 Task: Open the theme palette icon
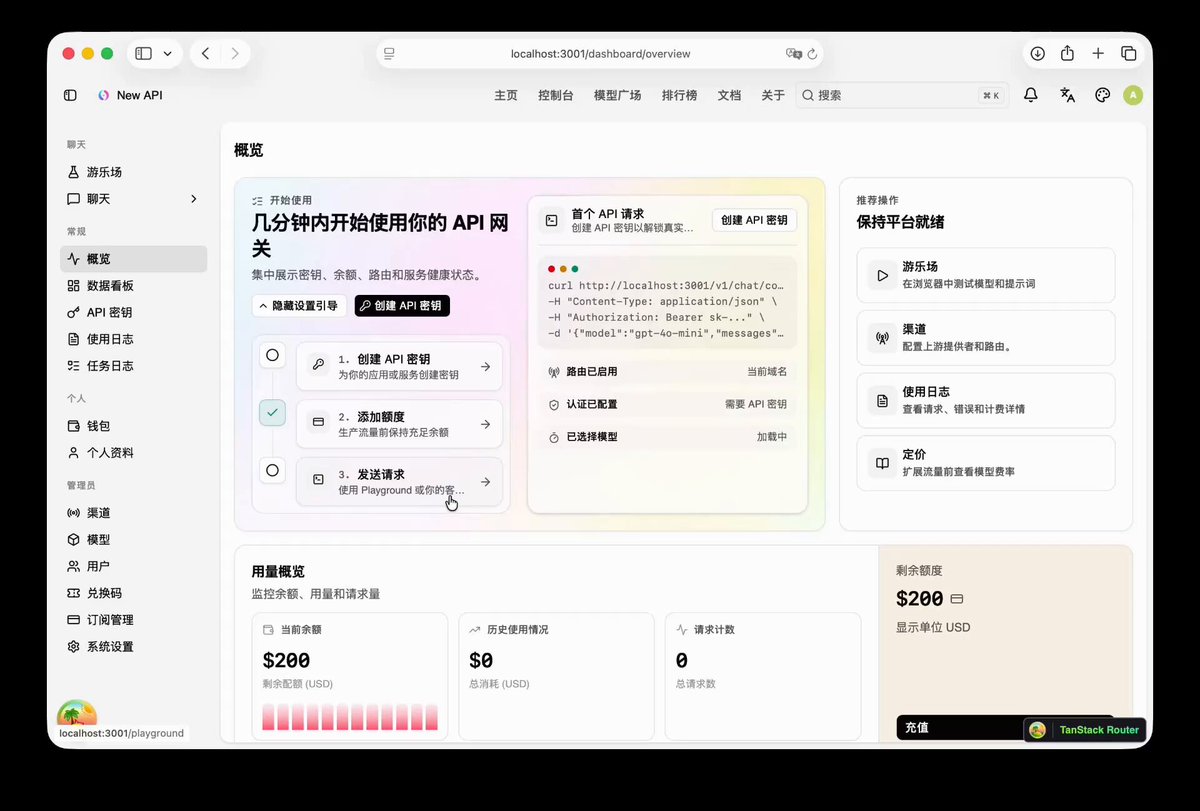tap(1102, 95)
